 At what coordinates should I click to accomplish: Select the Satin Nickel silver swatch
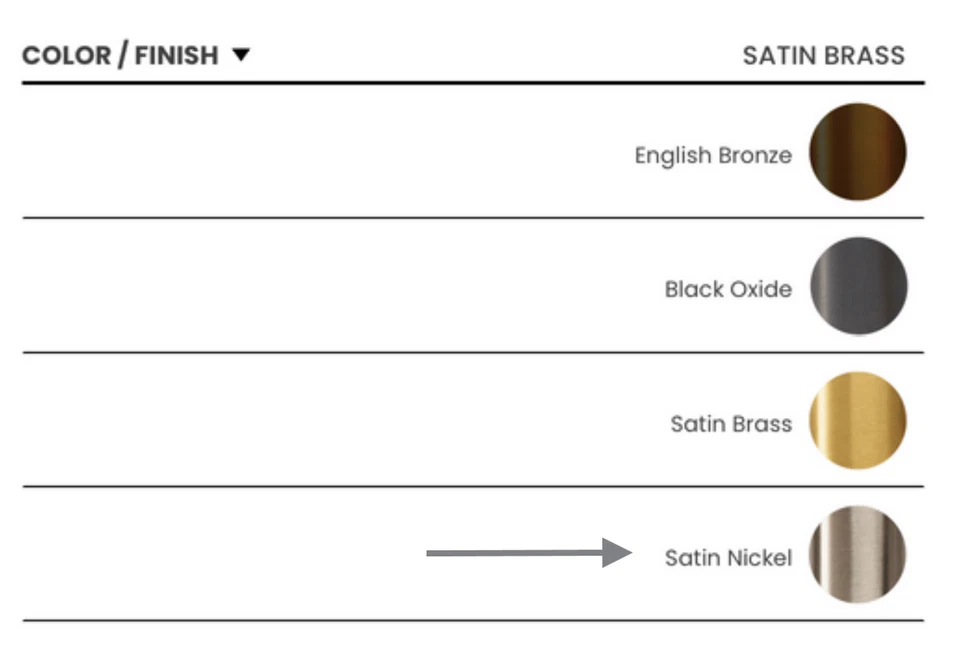(857, 554)
